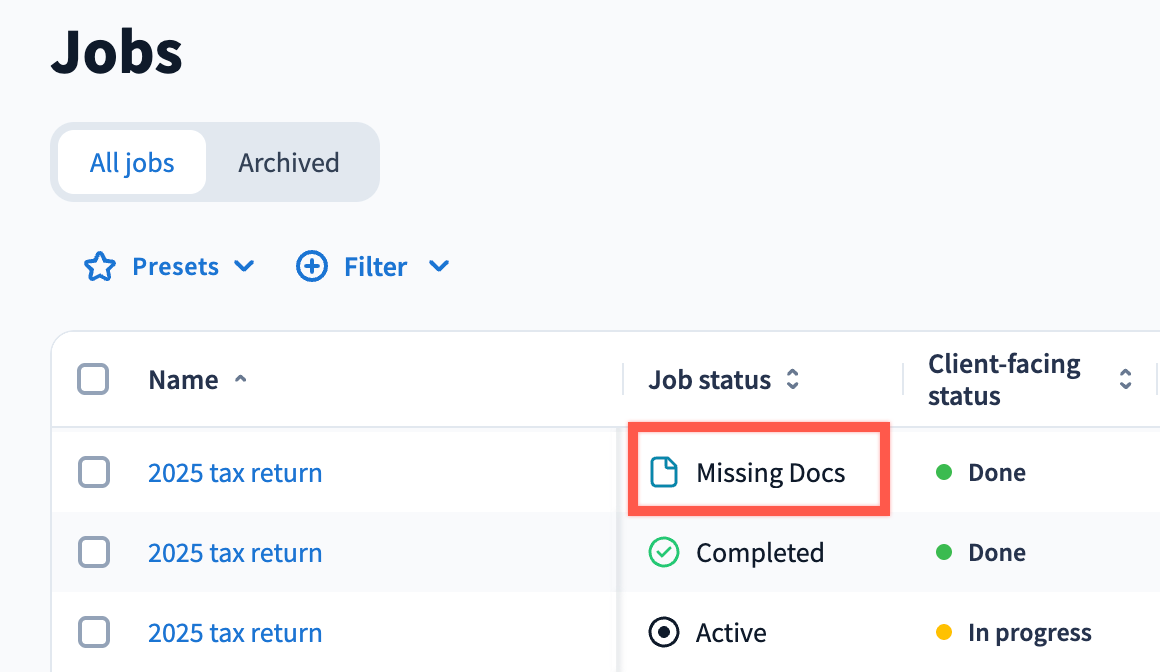Click the target icon beside Active status
The height and width of the screenshot is (672, 1160).
click(664, 633)
